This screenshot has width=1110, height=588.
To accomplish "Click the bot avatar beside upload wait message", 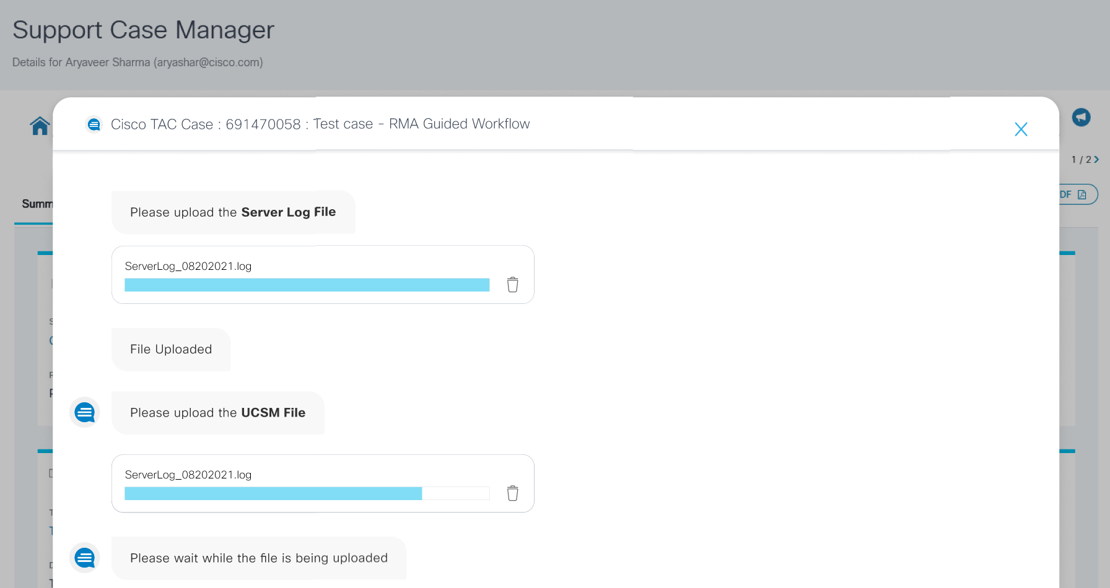I will [84, 557].
